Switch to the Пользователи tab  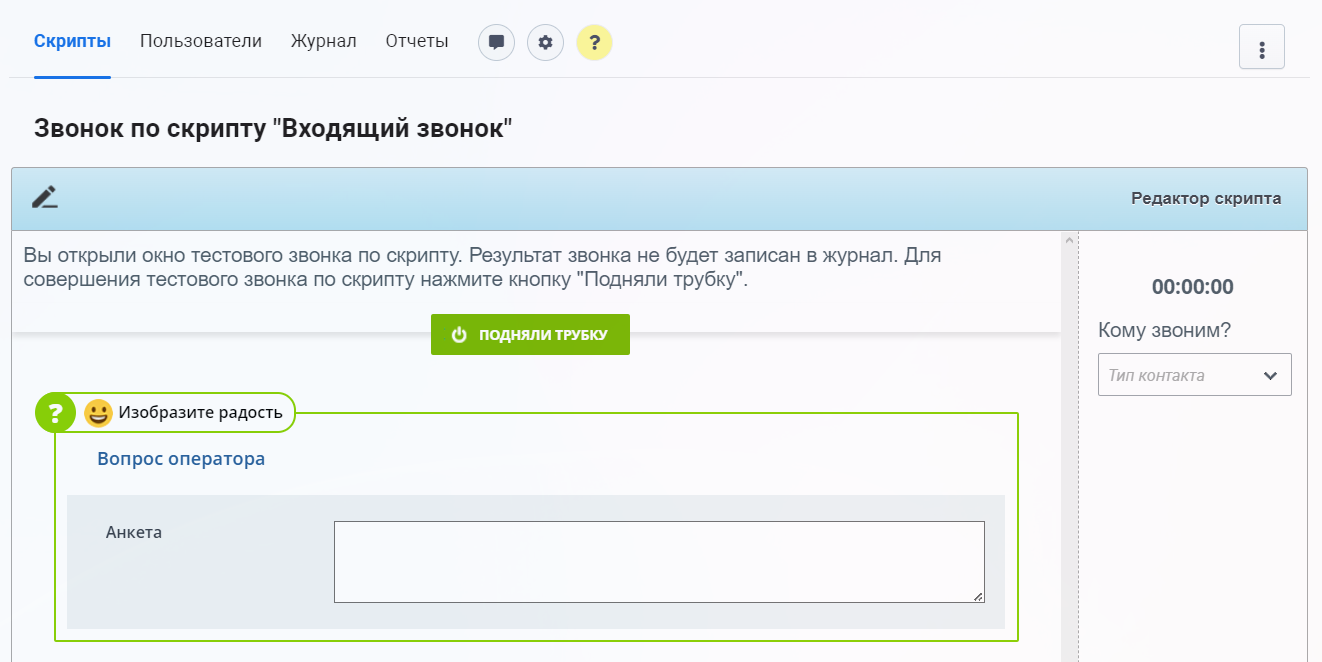tap(200, 40)
